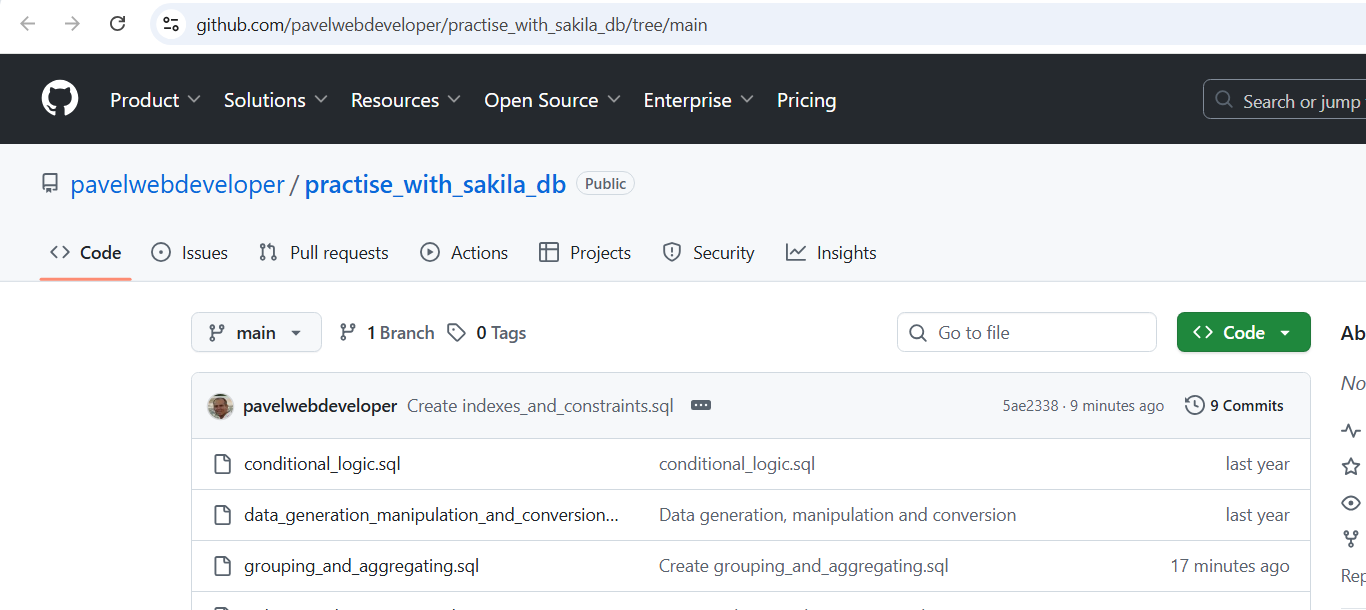Screen dimensions: 1366x610
Task: Click file icon next to grouping_and_aggregating.sql
Action: coord(223,566)
